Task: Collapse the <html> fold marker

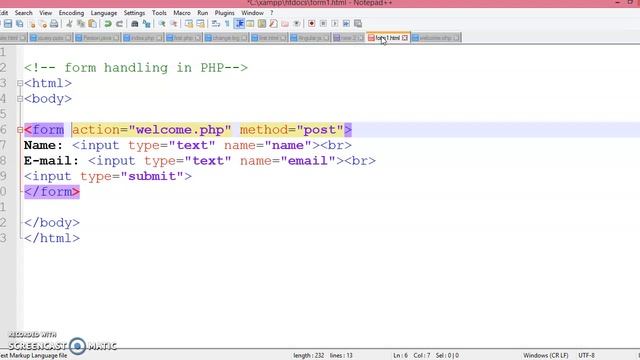Action: click(20, 83)
